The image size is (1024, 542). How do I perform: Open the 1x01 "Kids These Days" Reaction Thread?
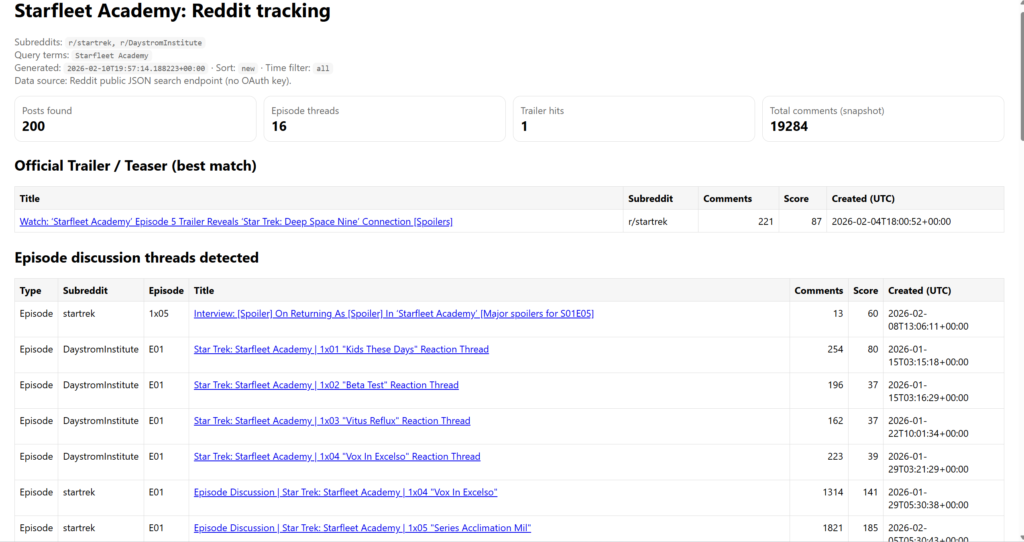[x=341, y=350]
